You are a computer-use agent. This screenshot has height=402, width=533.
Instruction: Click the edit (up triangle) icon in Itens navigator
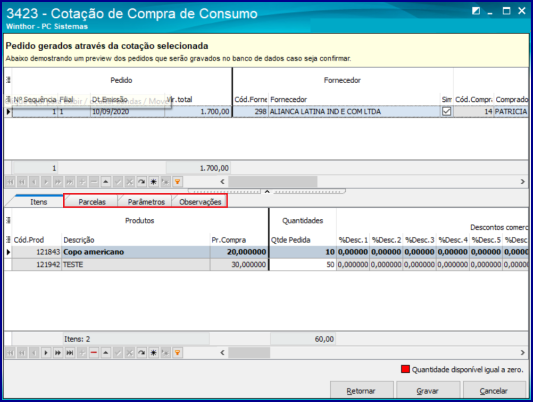click(106, 353)
